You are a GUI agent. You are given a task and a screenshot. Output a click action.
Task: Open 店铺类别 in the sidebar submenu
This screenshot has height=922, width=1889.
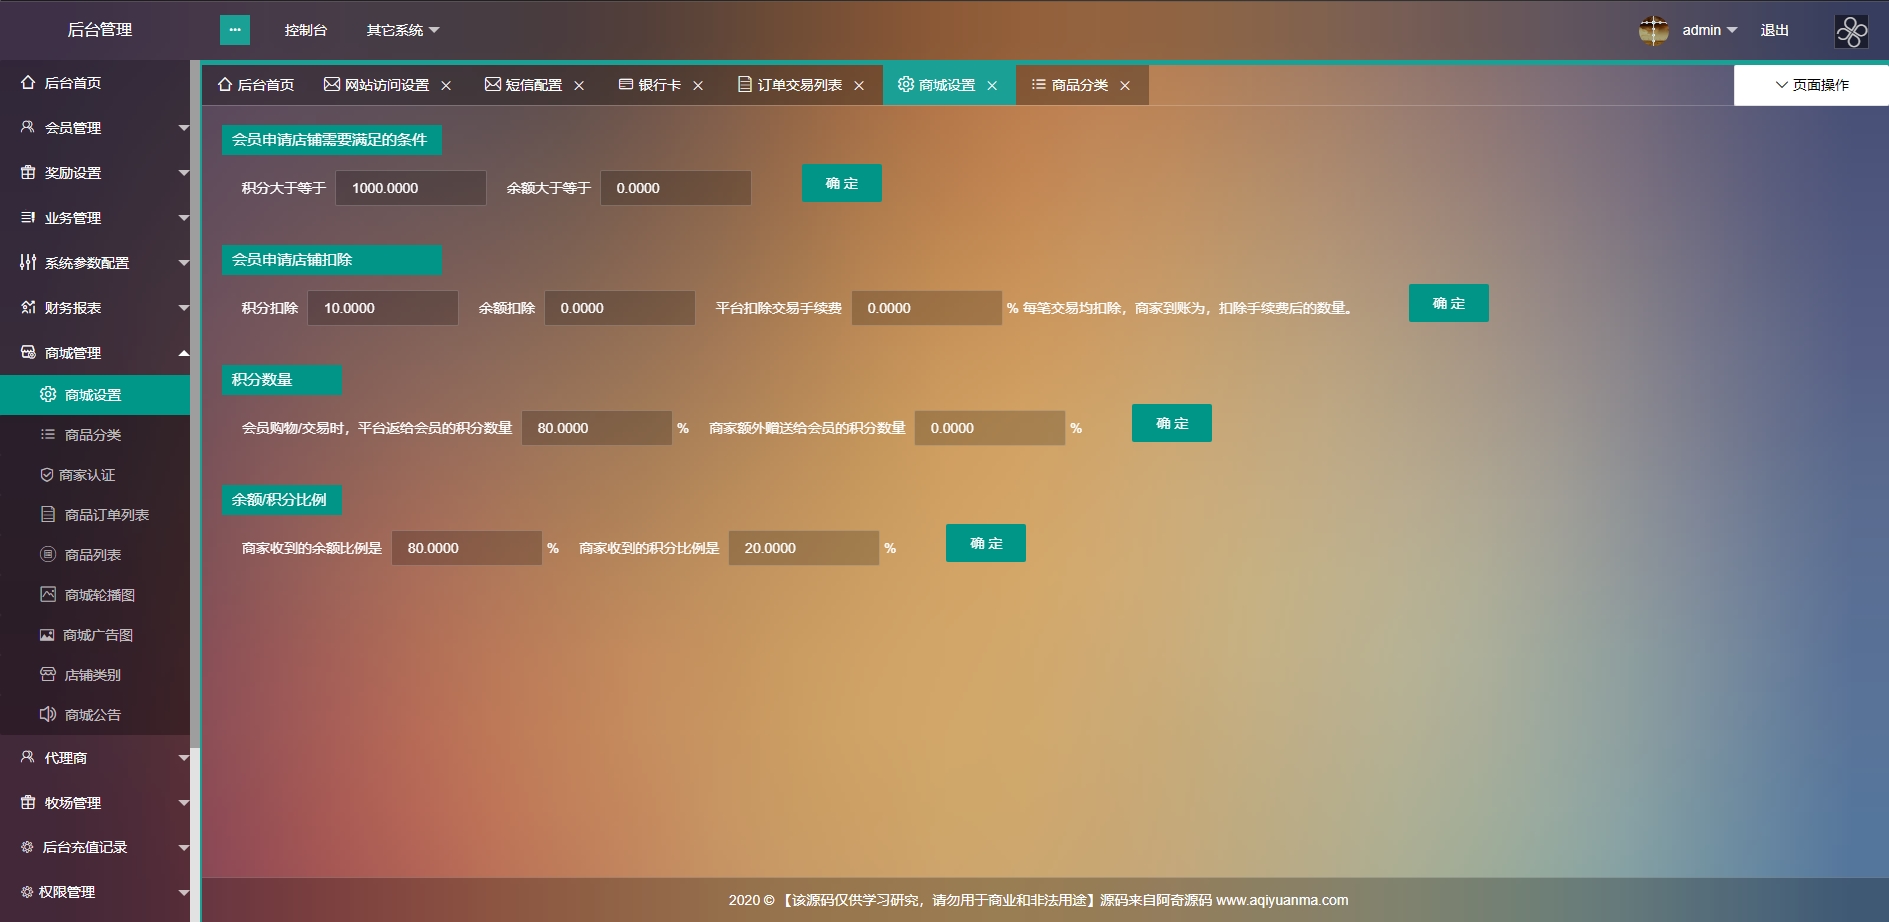coord(95,675)
